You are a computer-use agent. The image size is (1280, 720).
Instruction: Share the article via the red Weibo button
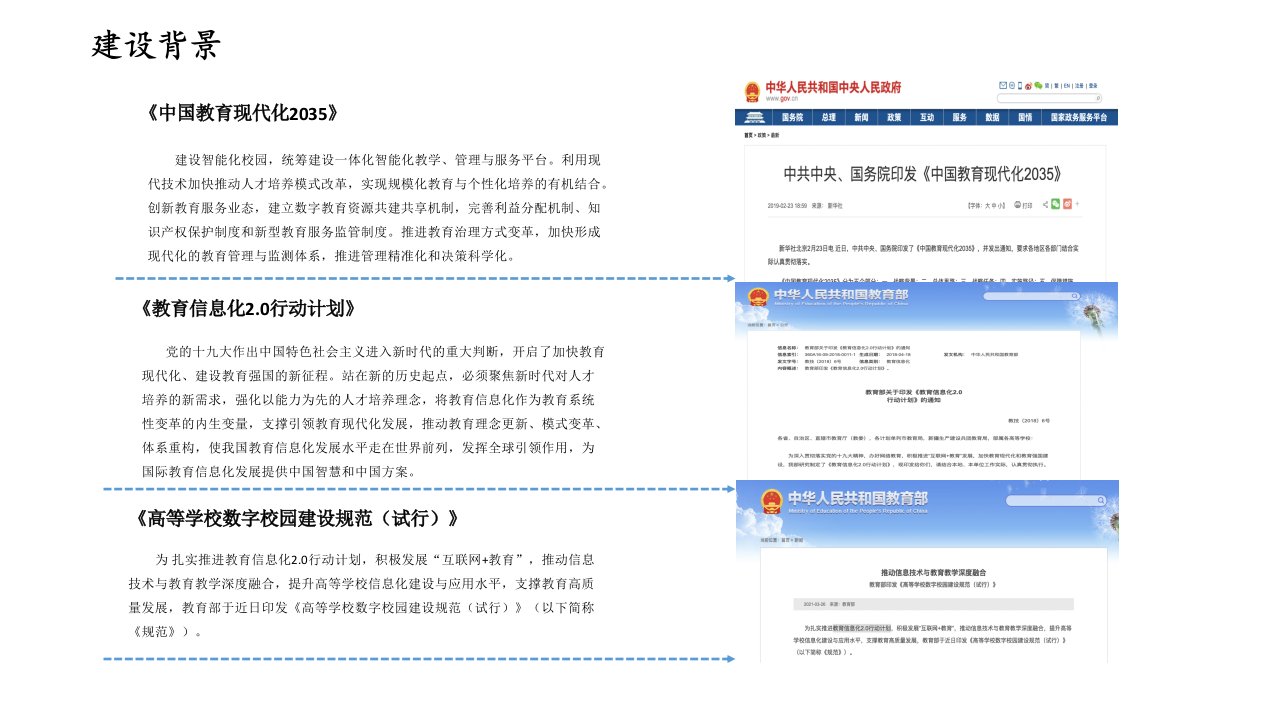point(1067,204)
